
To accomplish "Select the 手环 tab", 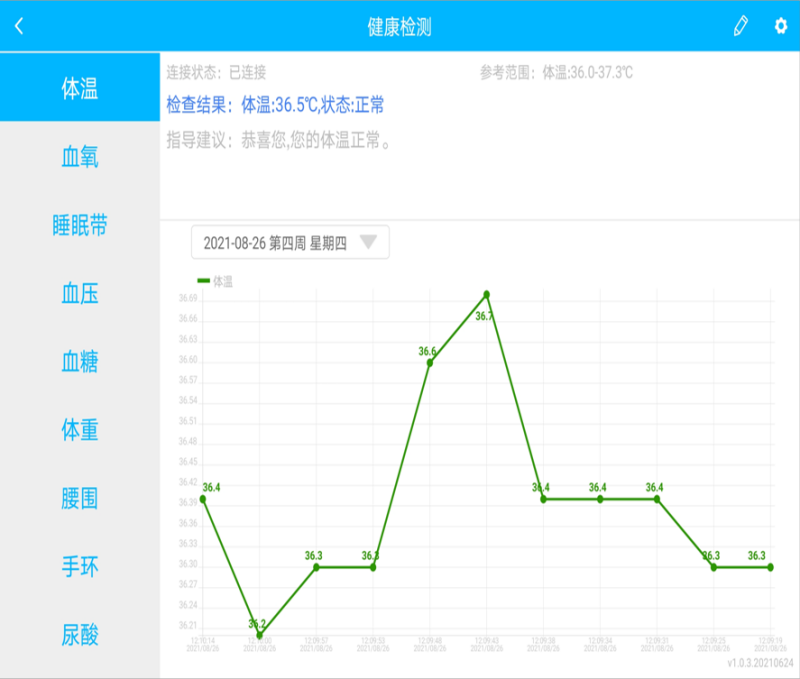I will [80, 566].
